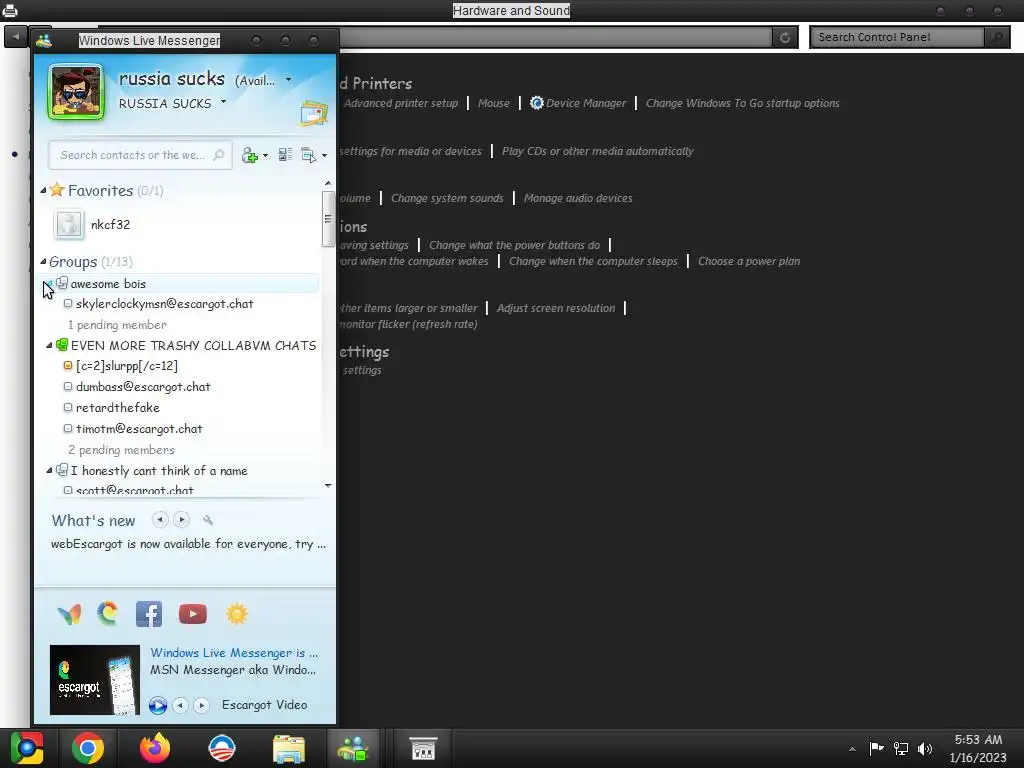Click the Add a contact icon

[x=249, y=155]
